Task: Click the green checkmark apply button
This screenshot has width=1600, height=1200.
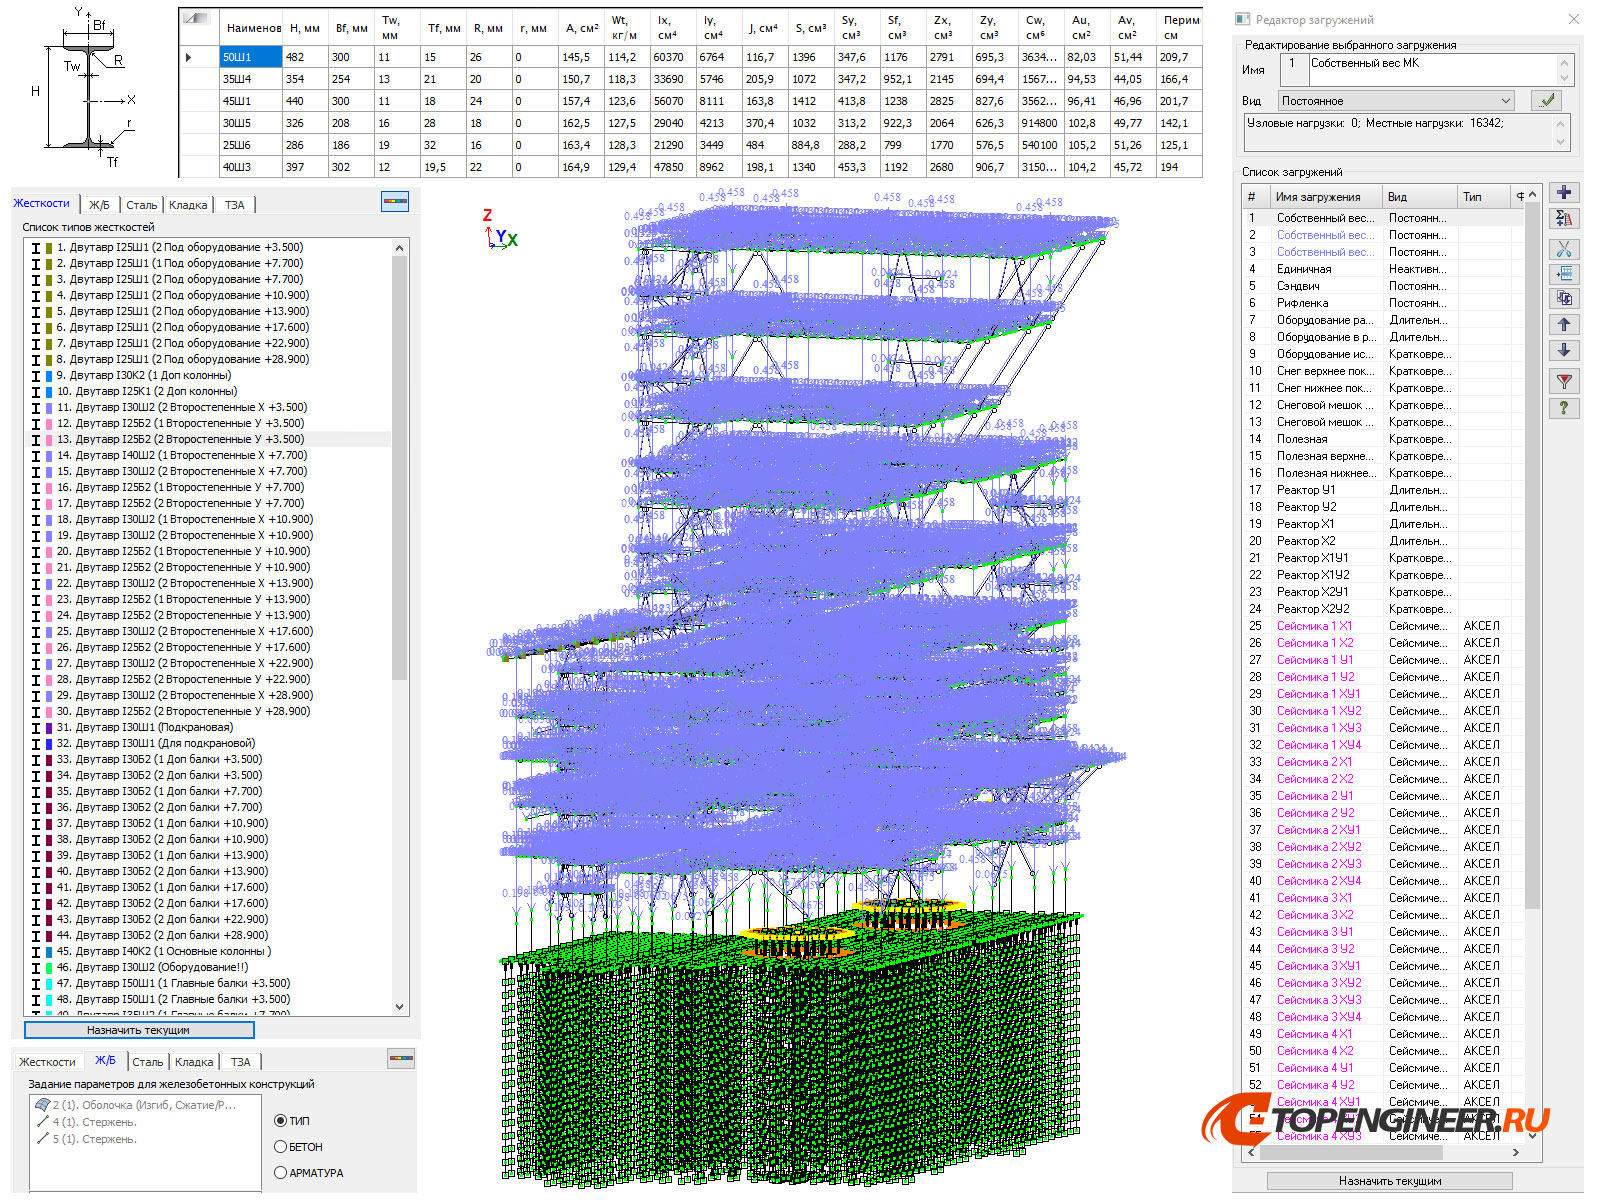Action: [x=1547, y=100]
